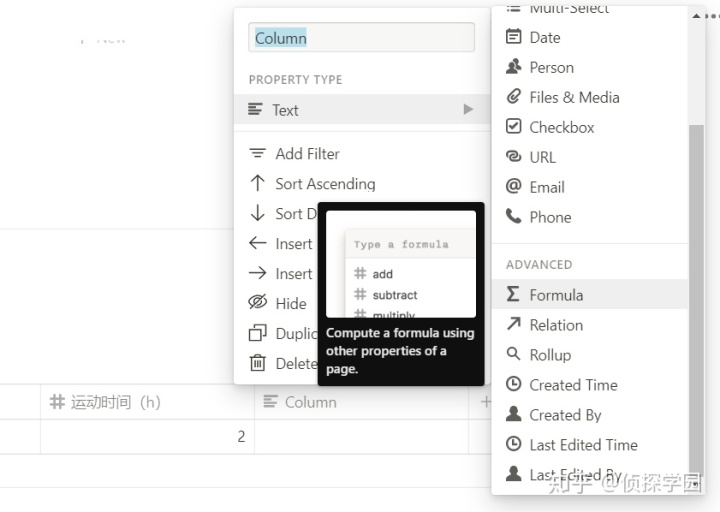720x512 pixels.
Task: Click the telephone Phone icon
Action: point(513,216)
